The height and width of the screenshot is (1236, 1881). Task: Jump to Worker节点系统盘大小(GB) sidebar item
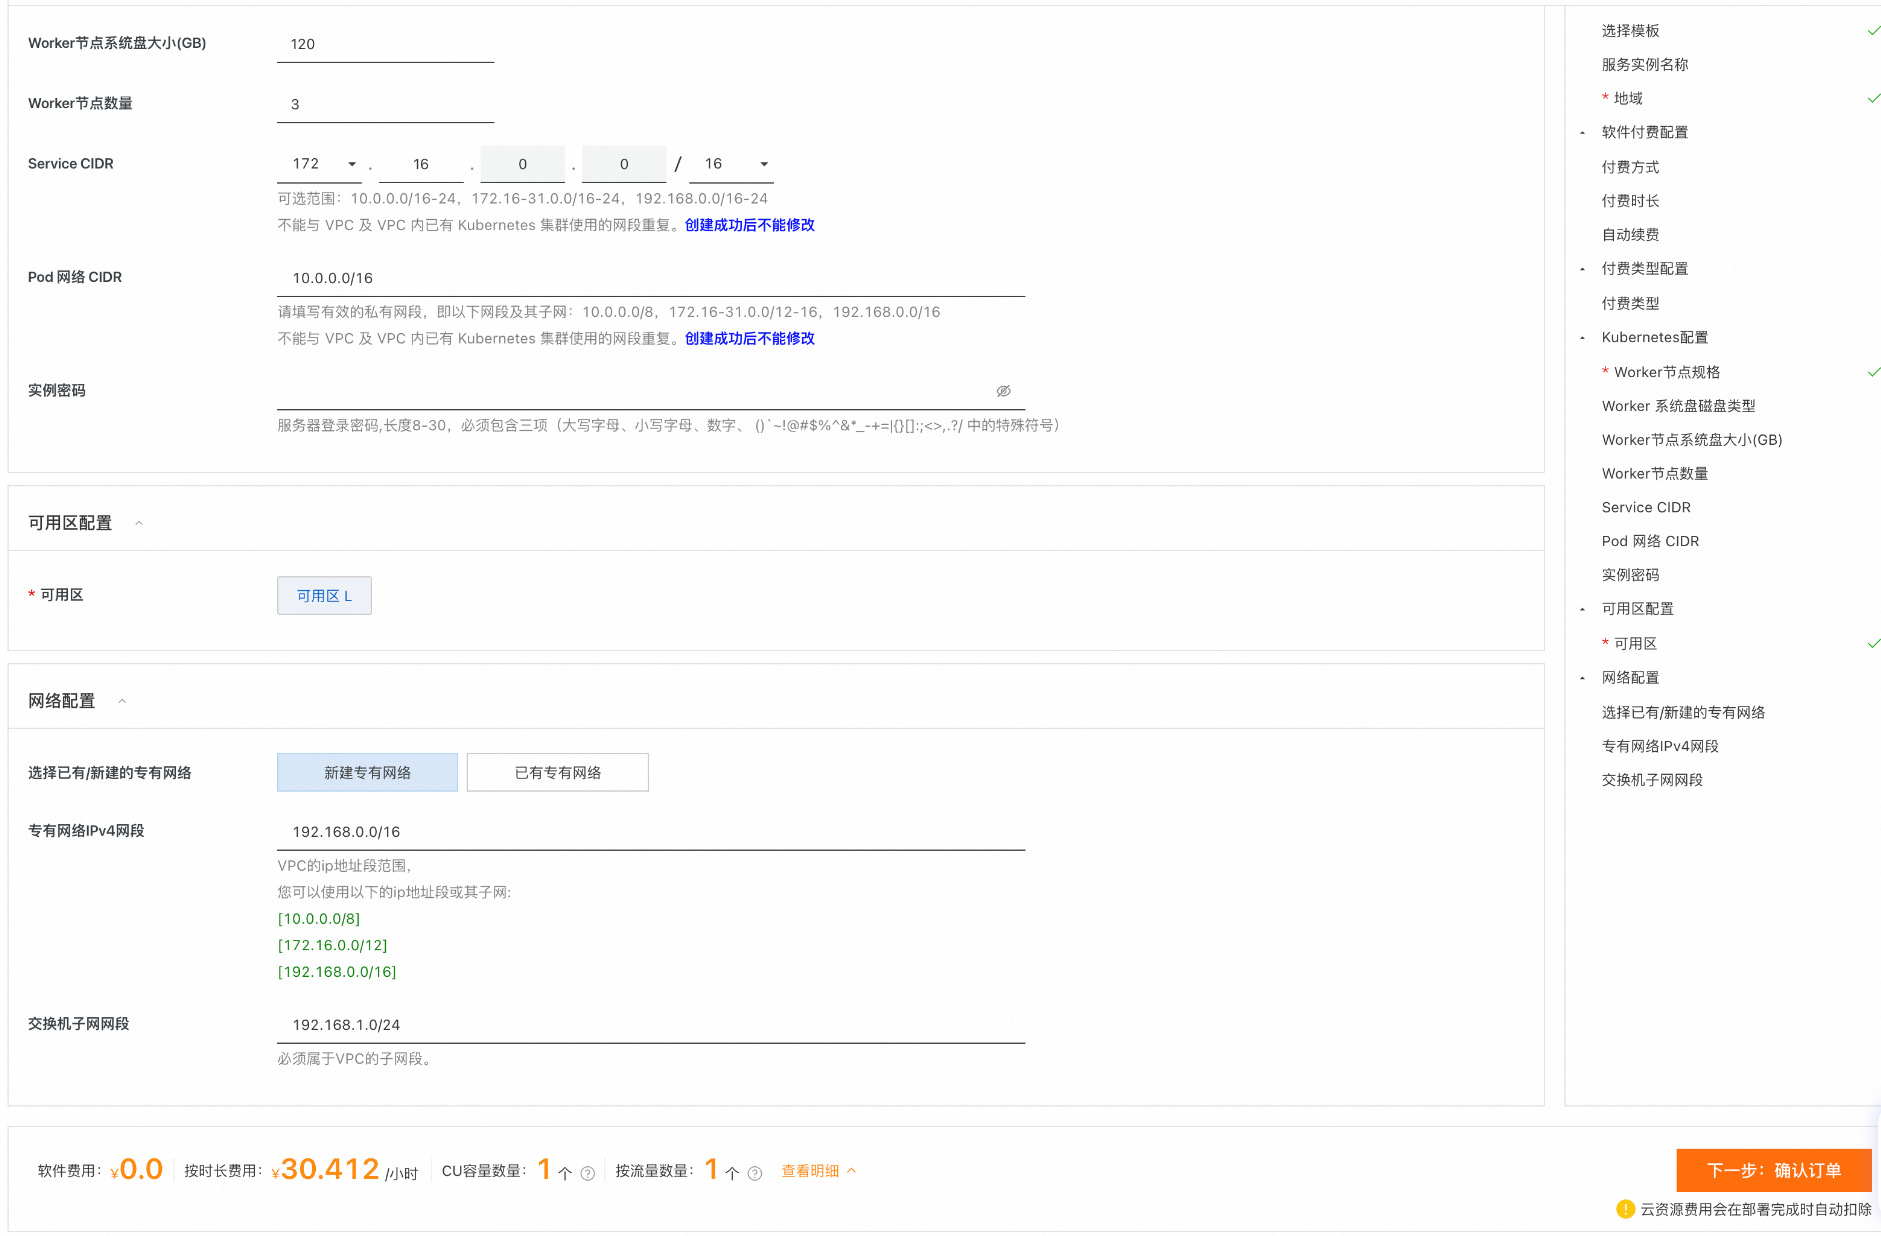(x=1692, y=440)
